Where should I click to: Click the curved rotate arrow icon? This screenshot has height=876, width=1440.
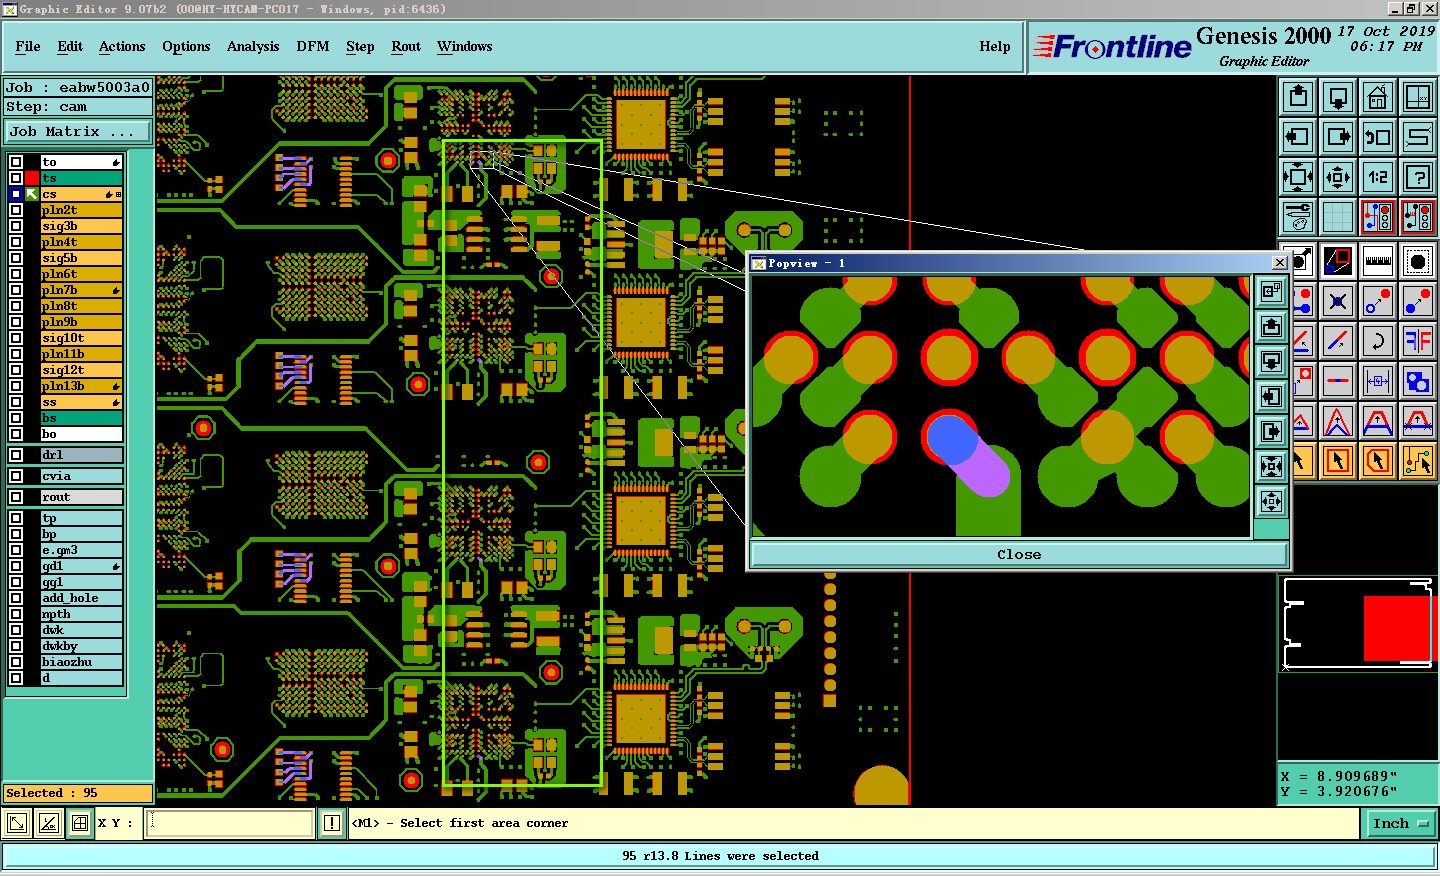tap(1378, 341)
